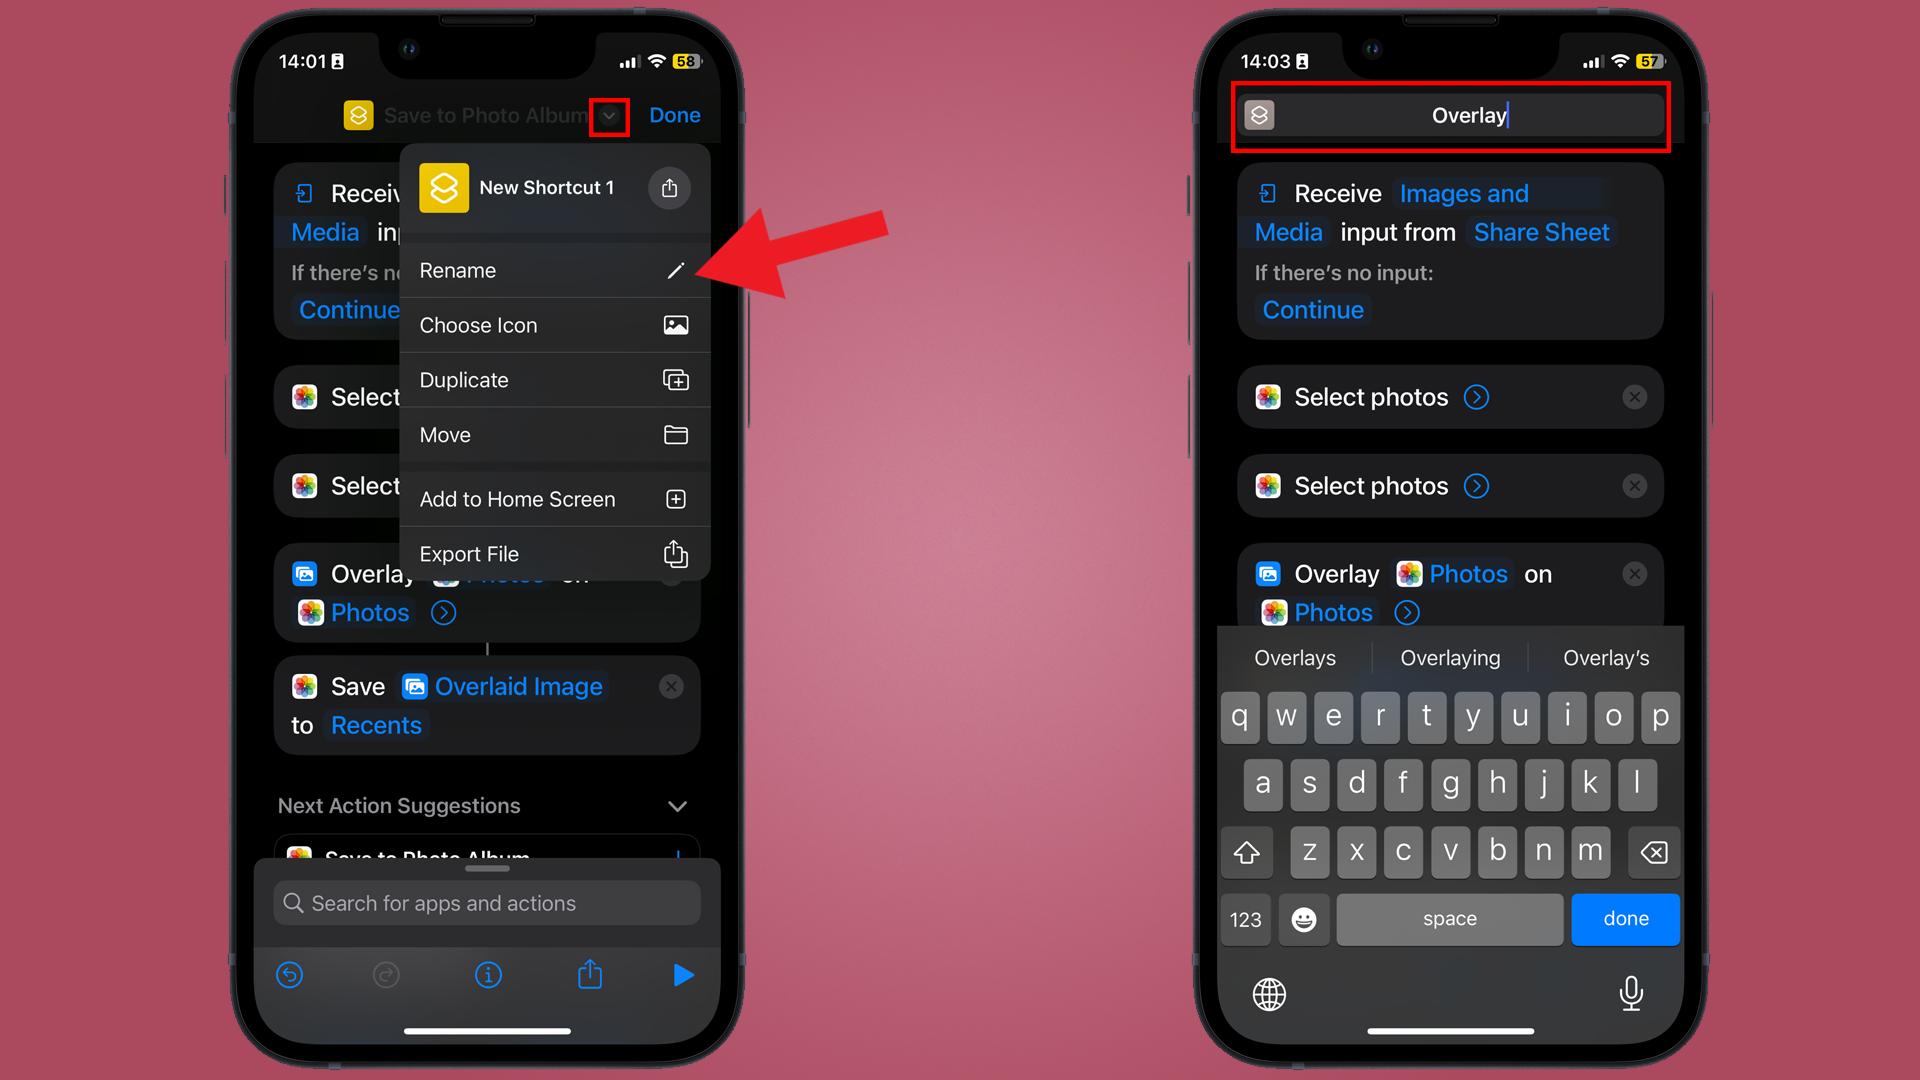
Task: Click Continue link under no input setting
Action: point(1313,310)
